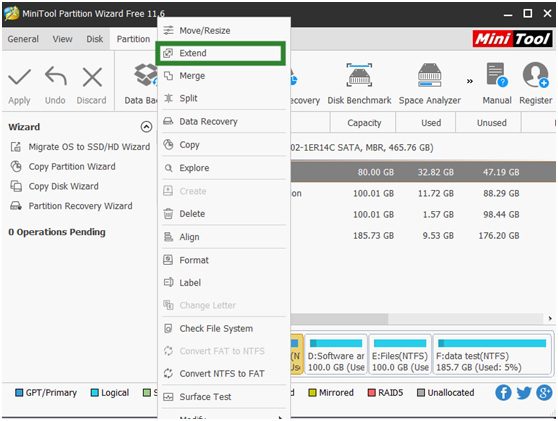Select F:data test(NTFS) partition block
This screenshot has width=558, height=421.
click(x=492, y=354)
